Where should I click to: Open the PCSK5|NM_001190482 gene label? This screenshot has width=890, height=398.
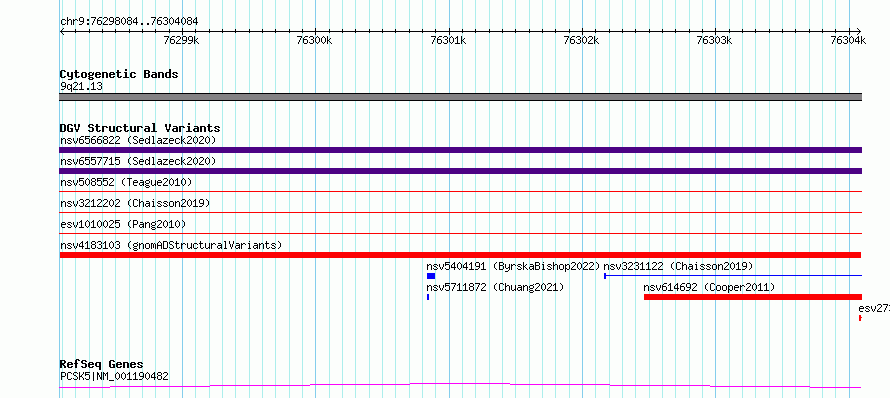coord(114,376)
